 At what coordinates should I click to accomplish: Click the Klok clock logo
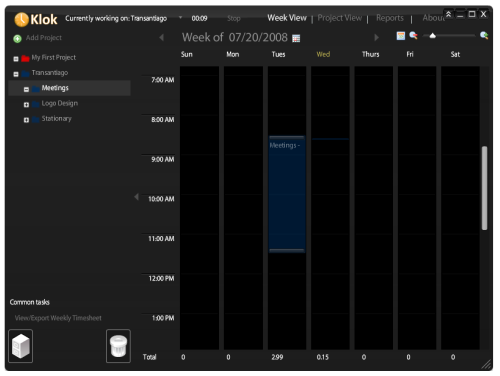point(21,19)
